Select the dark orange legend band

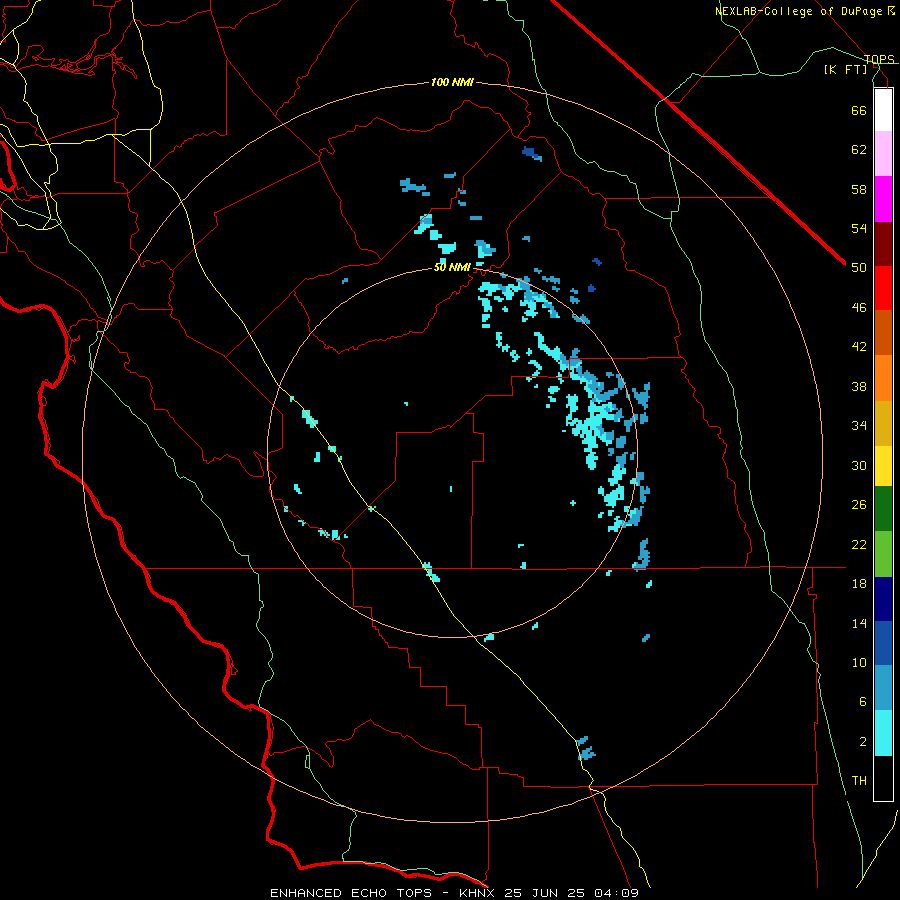[x=883, y=333]
